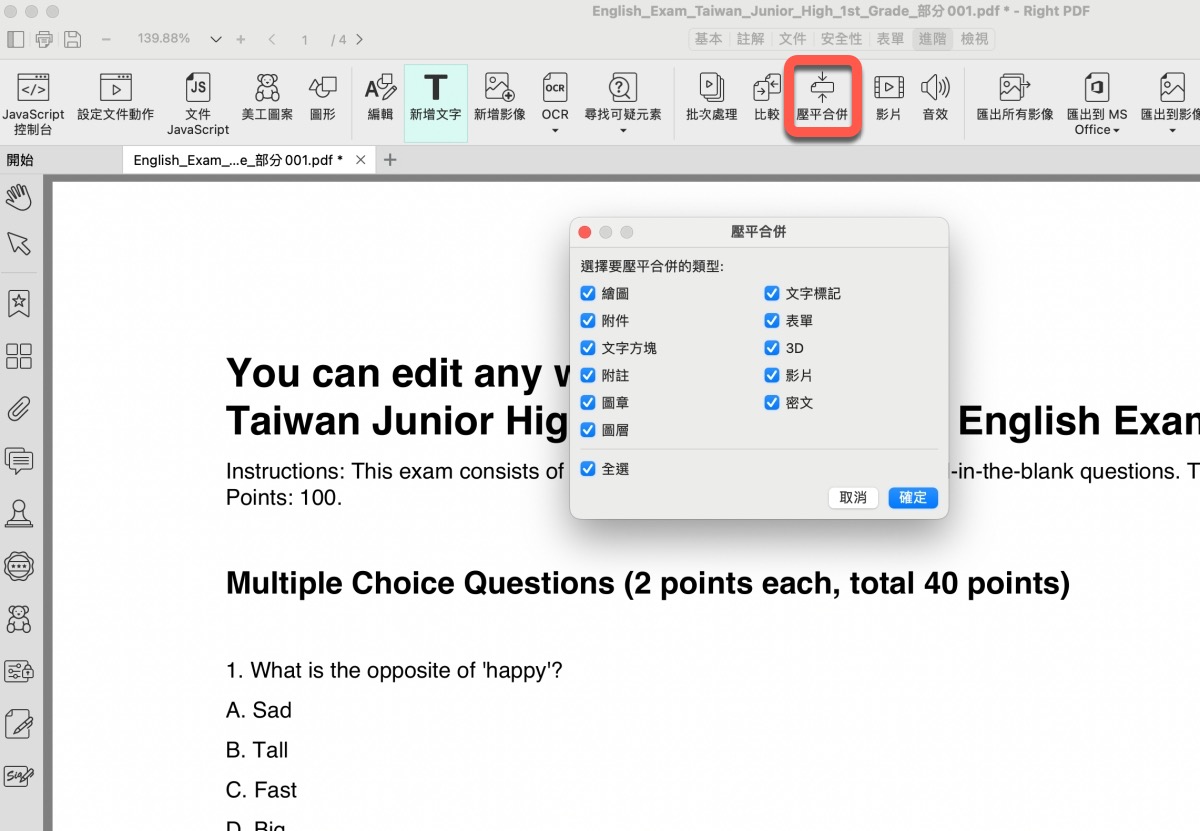Expand the OCR dropdown menu
The height and width of the screenshot is (831, 1200).
pos(555,131)
